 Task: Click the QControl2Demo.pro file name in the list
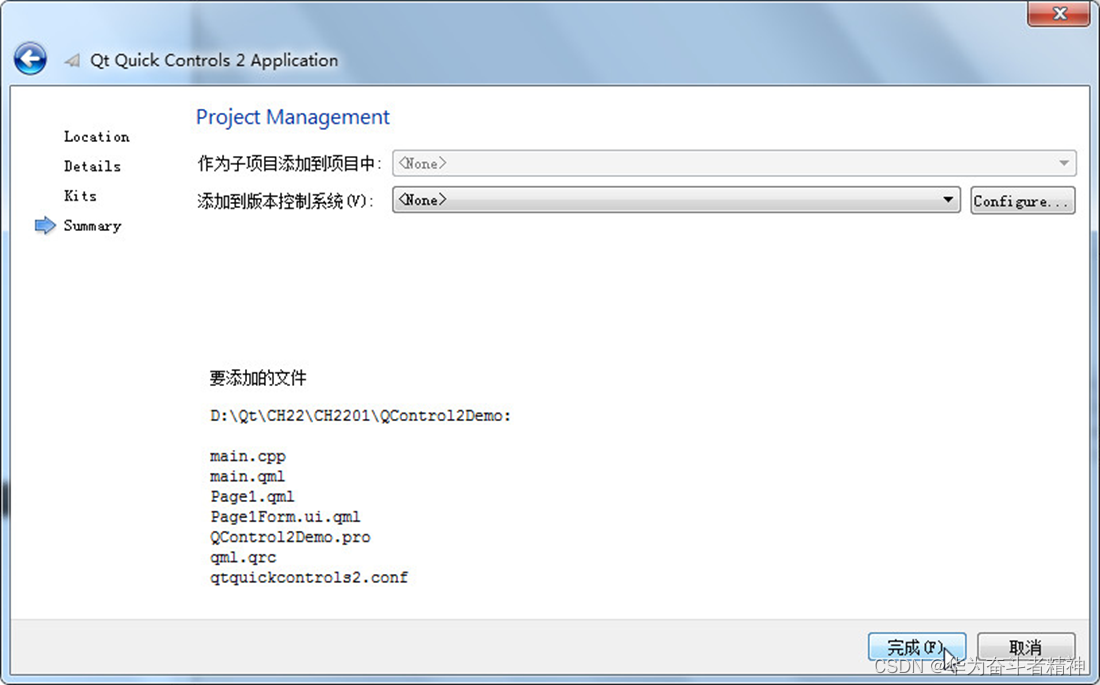point(289,537)
